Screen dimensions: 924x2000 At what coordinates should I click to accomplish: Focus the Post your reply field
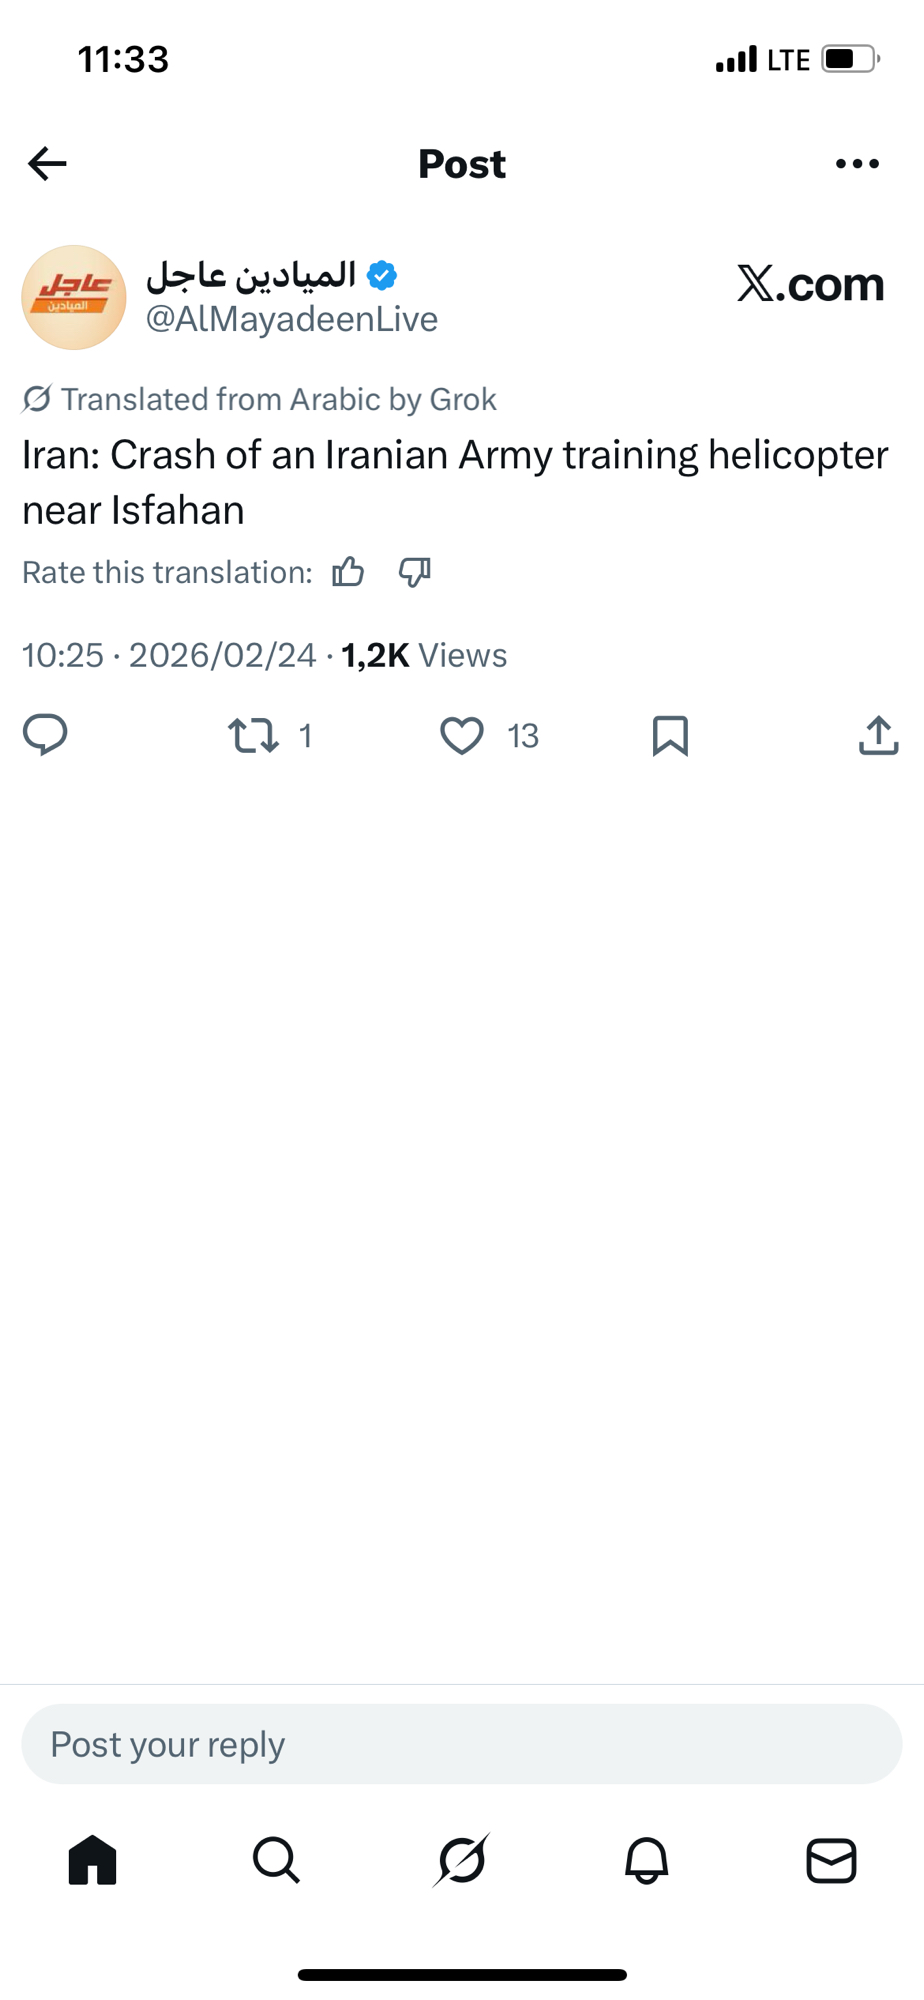[462, 1744]
